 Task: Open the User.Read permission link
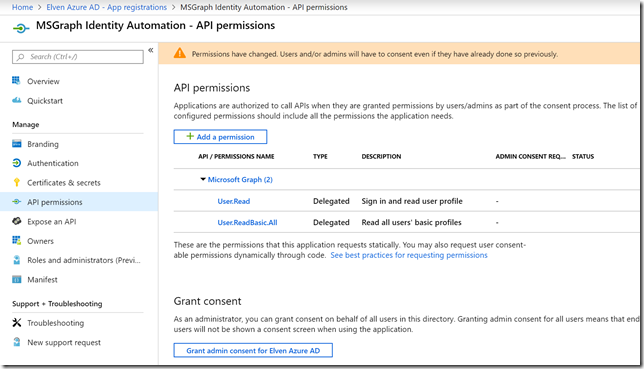tap(234, 201)
